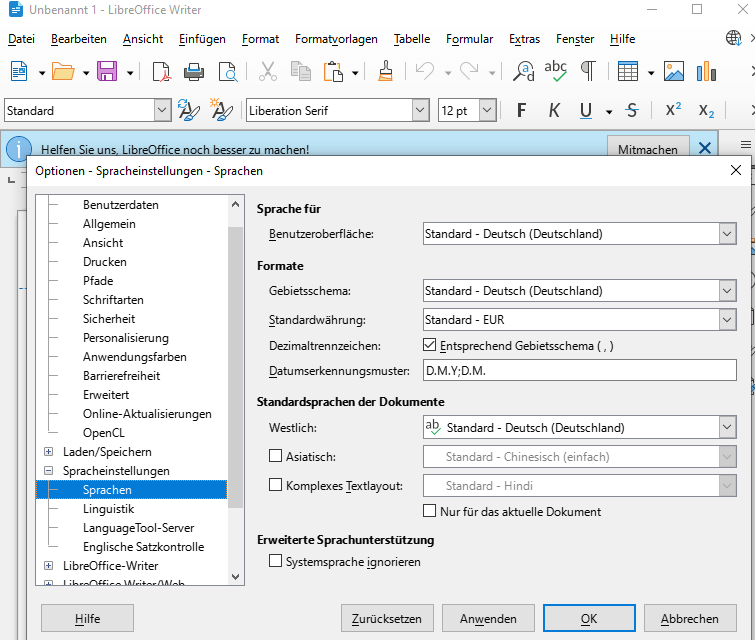
Task: Open the paragraph style Standard dropdown arrow
Action: (162, 110)
